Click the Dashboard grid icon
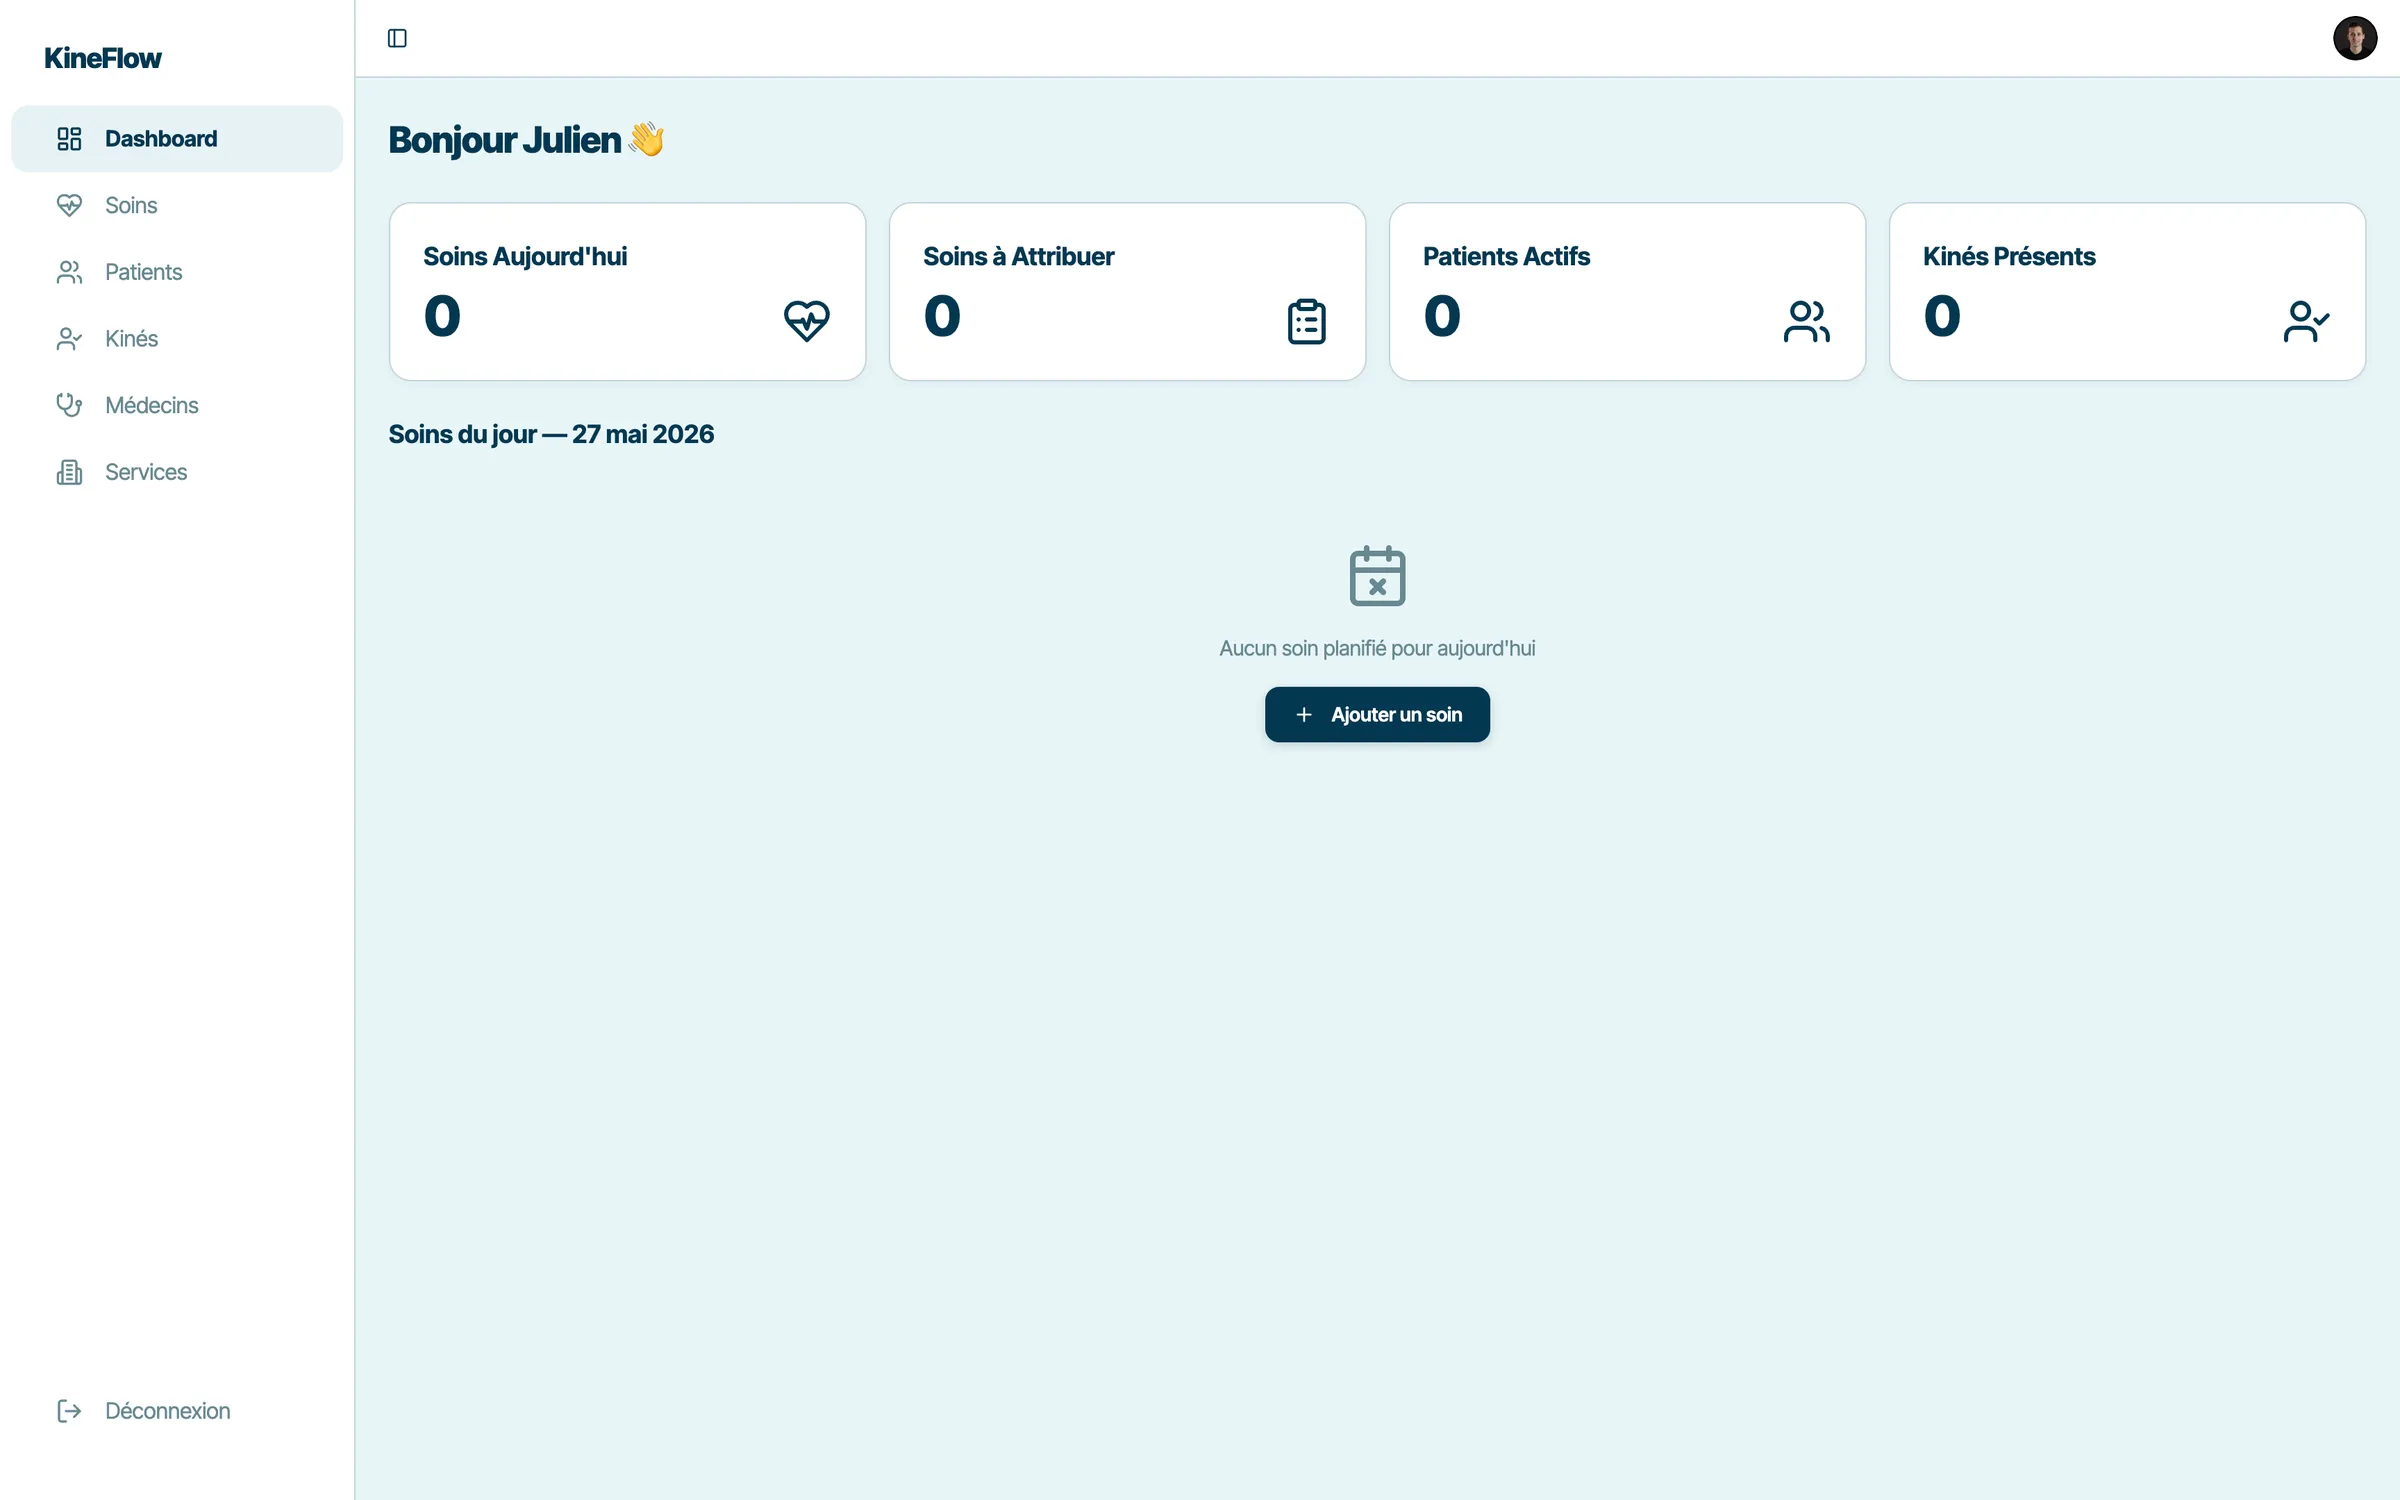2400x1500 pixels. click(x=69, y=138)
